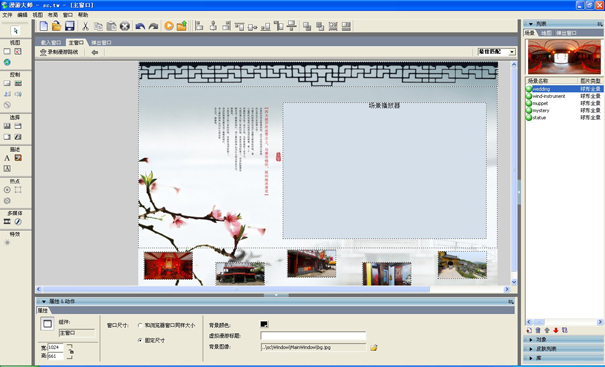Viewport: 605px width, 367px height.
Task: Open a project with the folder icon
Action: (x=56, y=26)
